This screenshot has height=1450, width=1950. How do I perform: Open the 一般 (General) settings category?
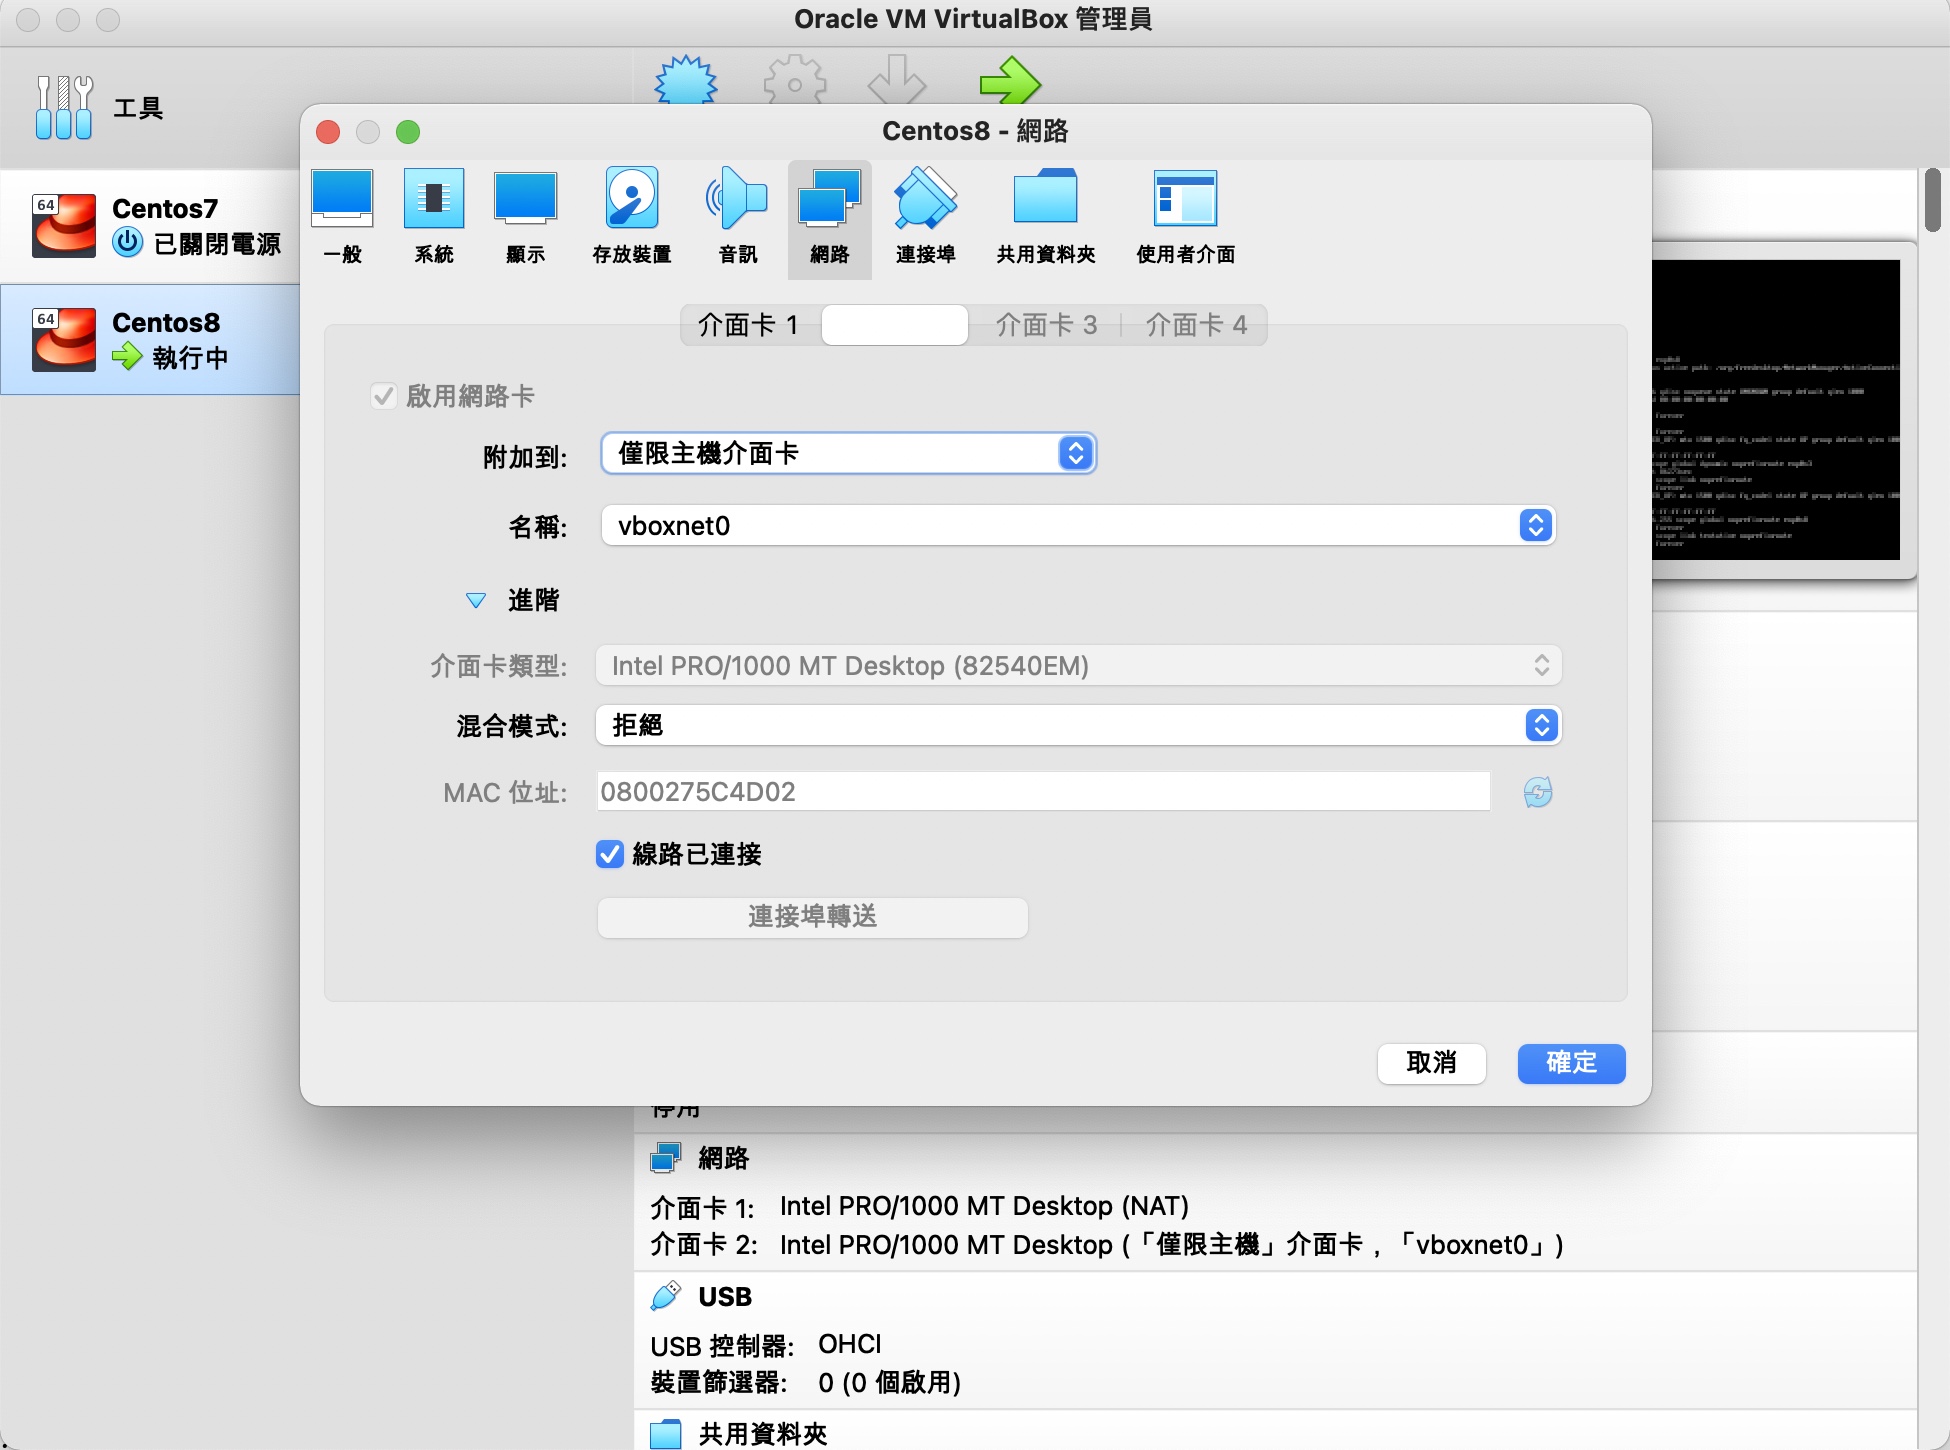[x=342, y=218]
